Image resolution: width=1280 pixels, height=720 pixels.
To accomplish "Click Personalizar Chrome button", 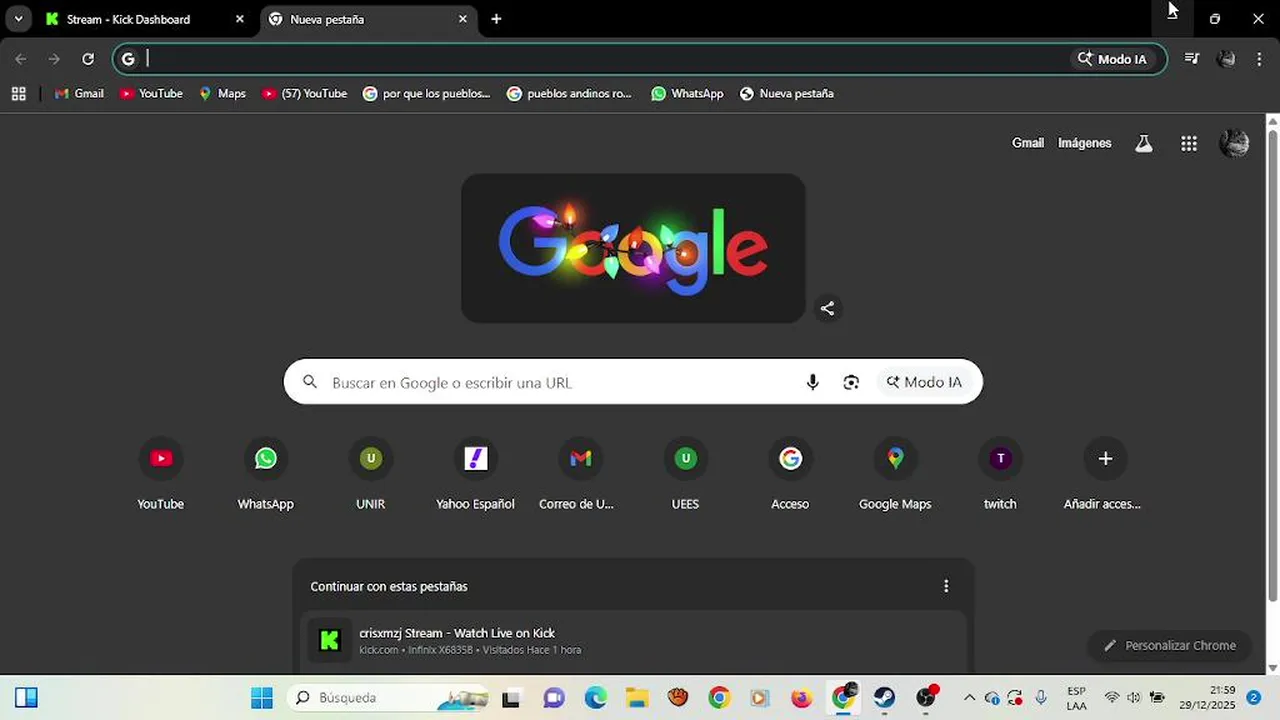I will (x=1169, y=645).
